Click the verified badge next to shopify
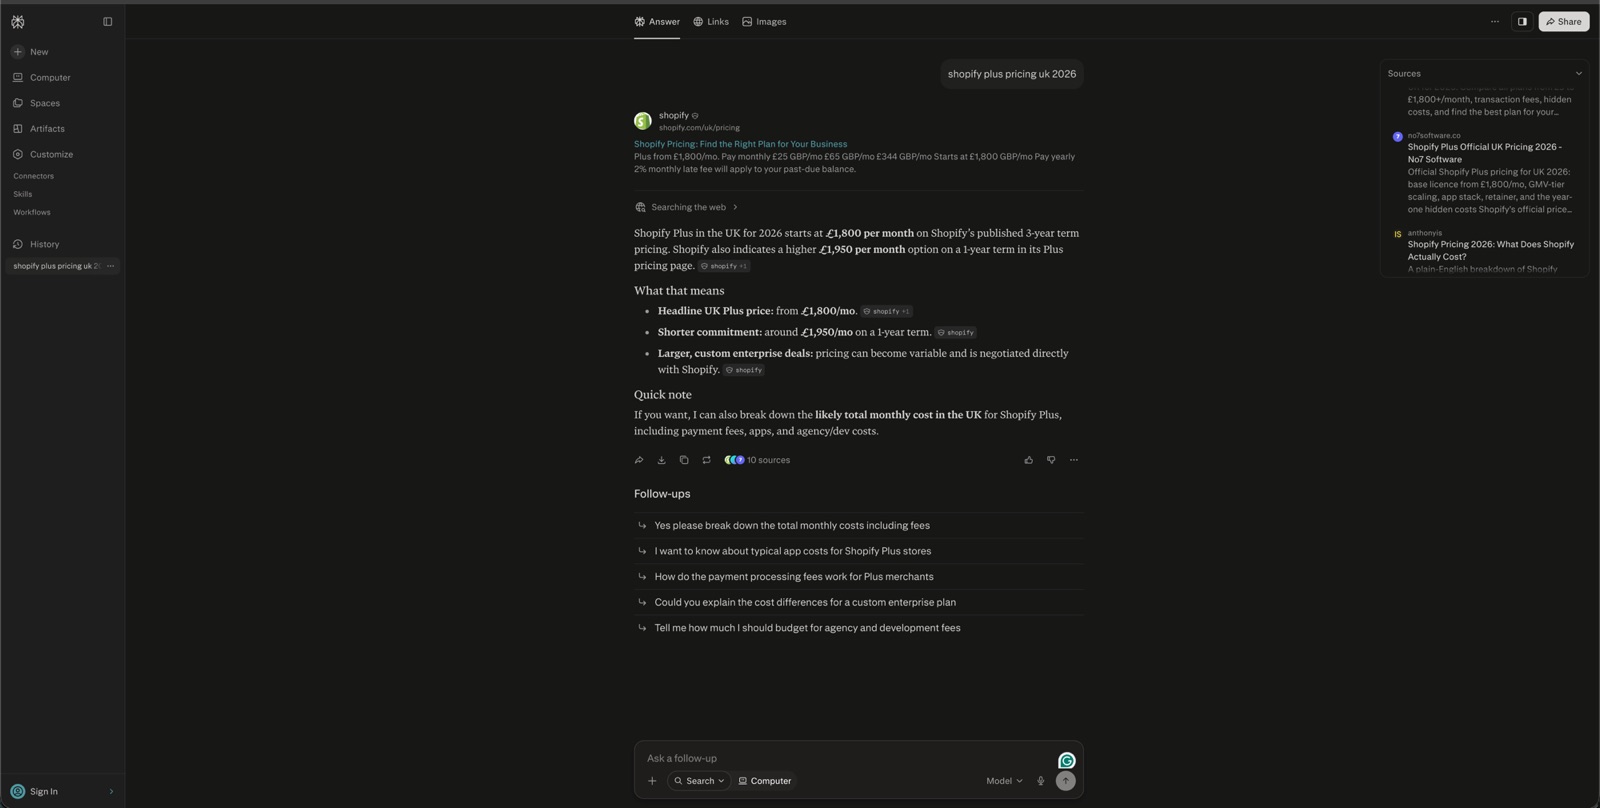1600x808 pixels. point(695,116)
